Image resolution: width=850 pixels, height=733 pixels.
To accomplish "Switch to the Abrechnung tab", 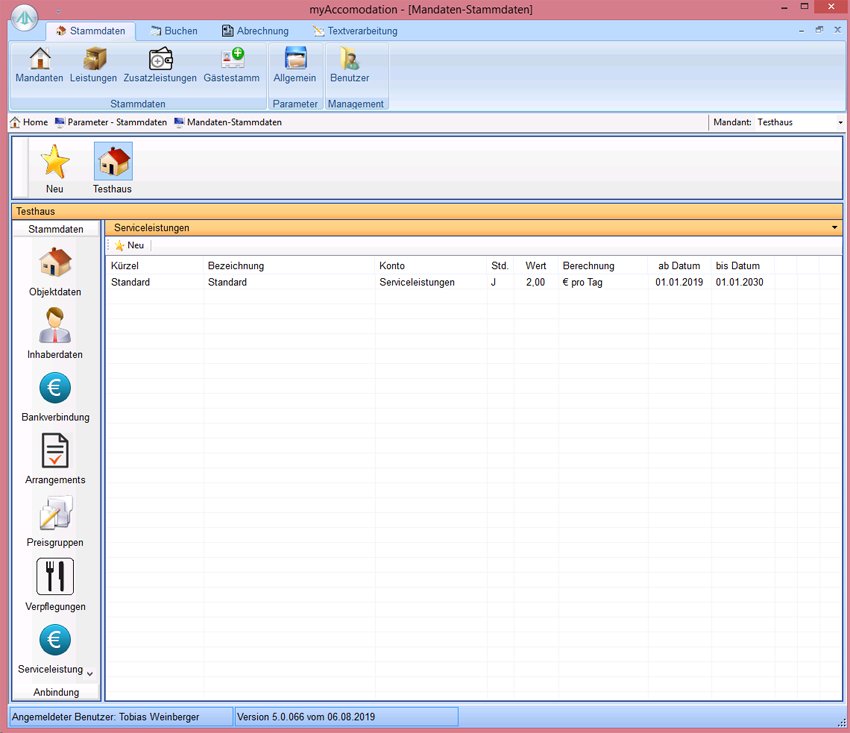I will coord(255,31).
